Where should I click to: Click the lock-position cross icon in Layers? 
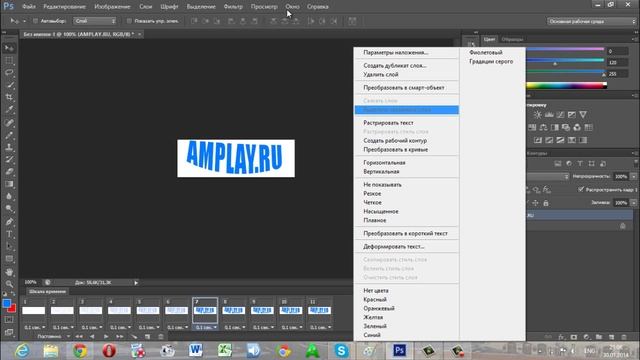tap(535, 203)
